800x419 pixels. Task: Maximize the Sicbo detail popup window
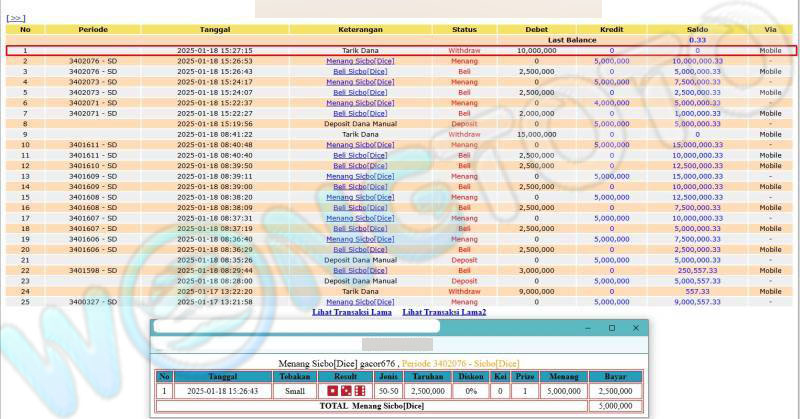[x=611, y=328]
